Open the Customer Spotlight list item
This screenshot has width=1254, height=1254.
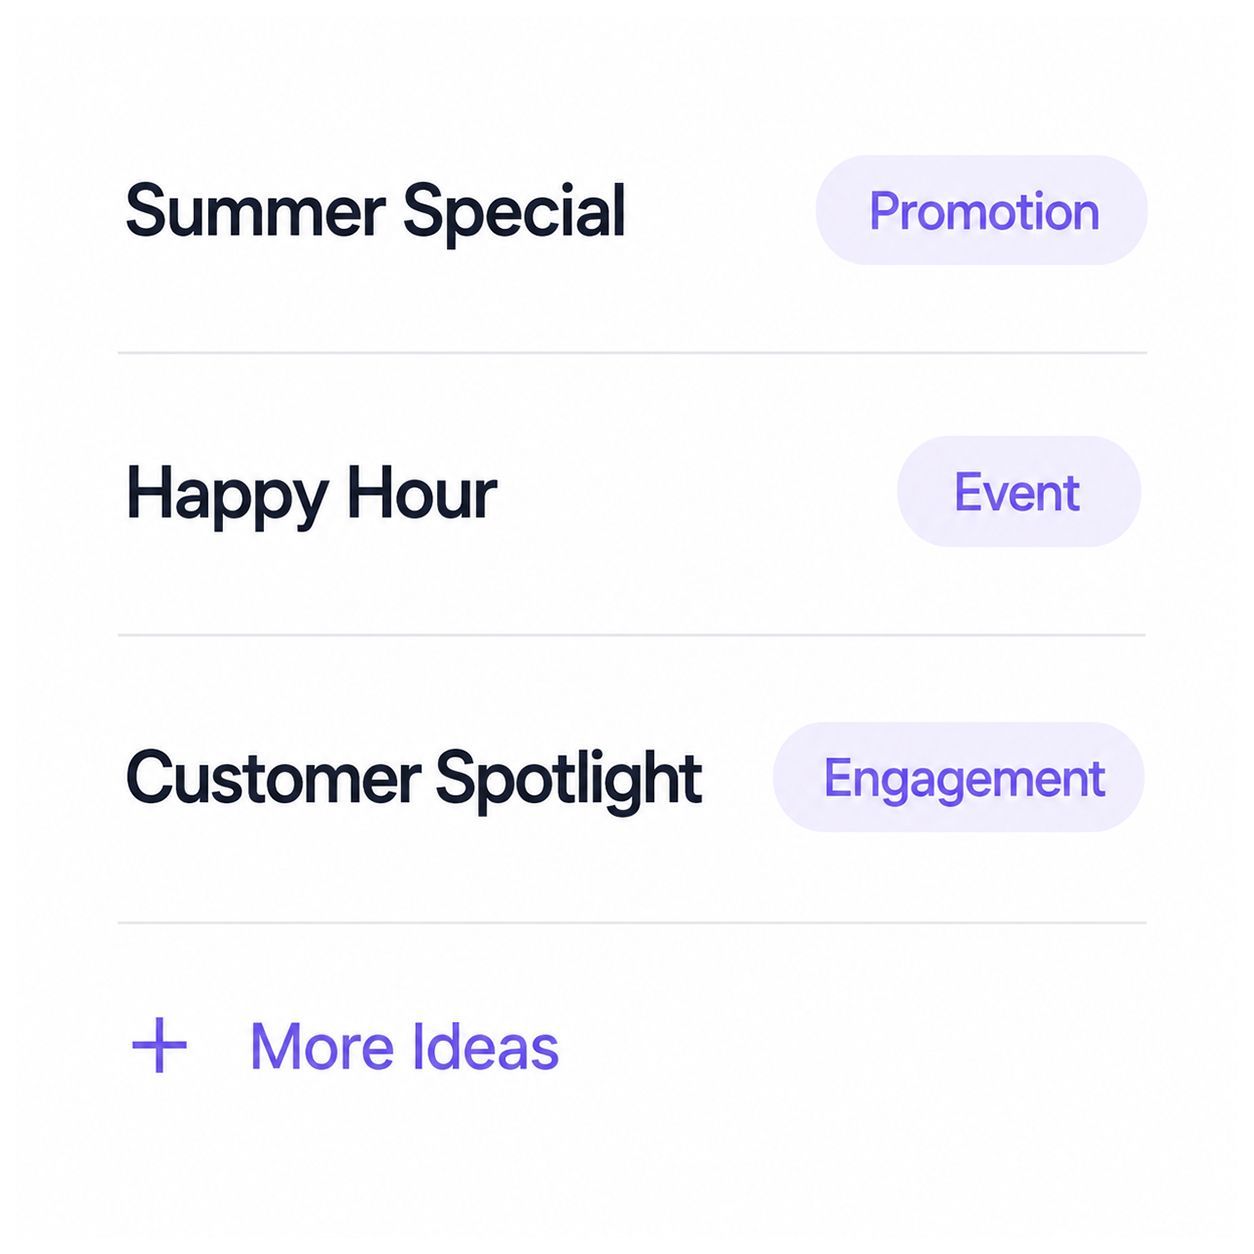632,778
